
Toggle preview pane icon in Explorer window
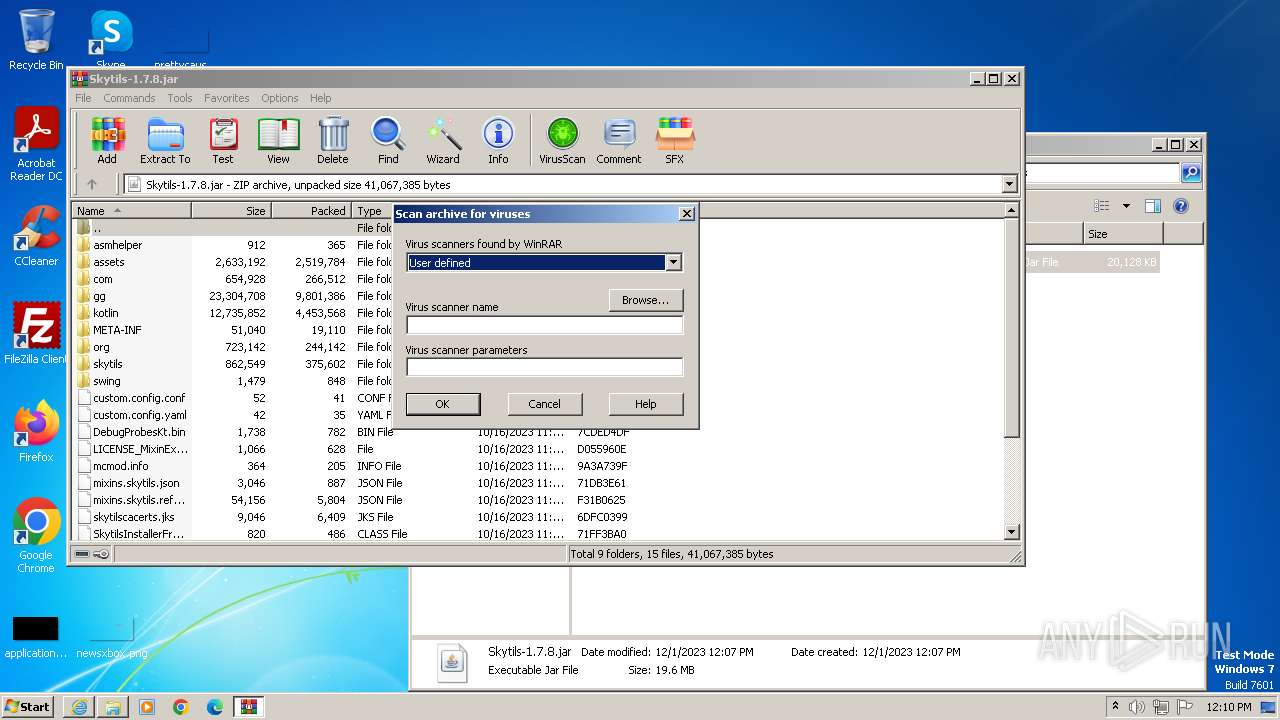(1152, 206)
